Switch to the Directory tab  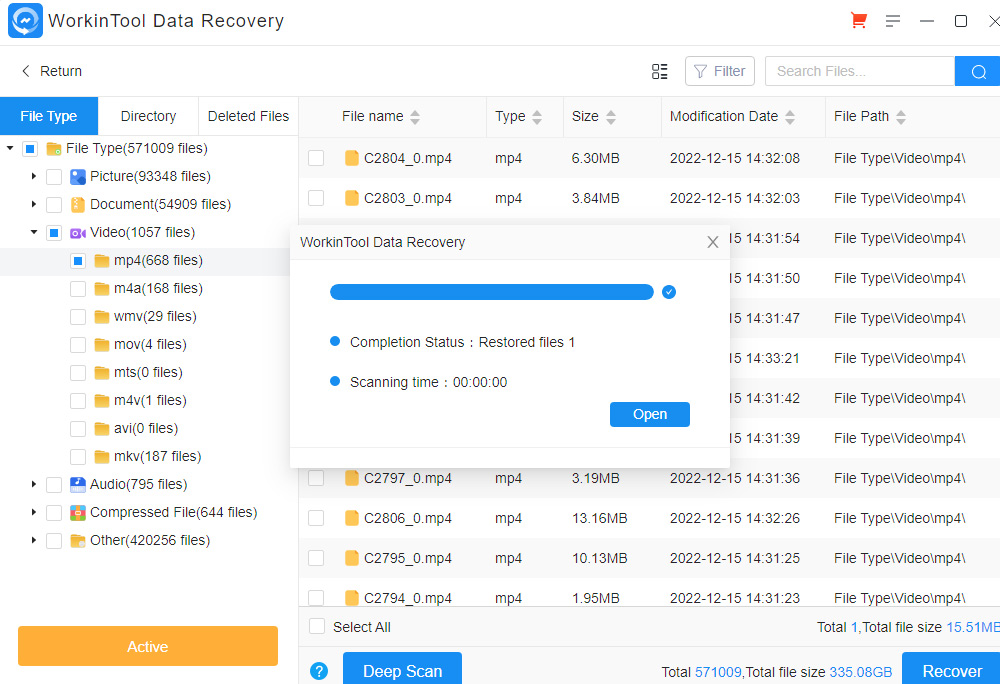pyautogui.click(x=149, y=116)
